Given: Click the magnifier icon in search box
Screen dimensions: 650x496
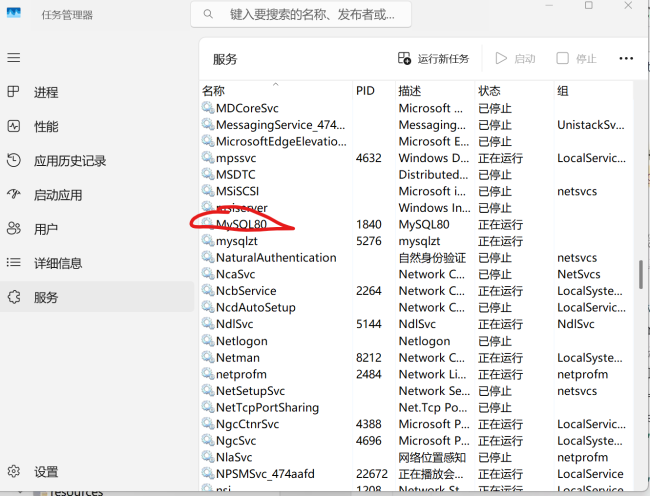Looking at the screenshot, I should pyautogui.click(x=208, y=15).
